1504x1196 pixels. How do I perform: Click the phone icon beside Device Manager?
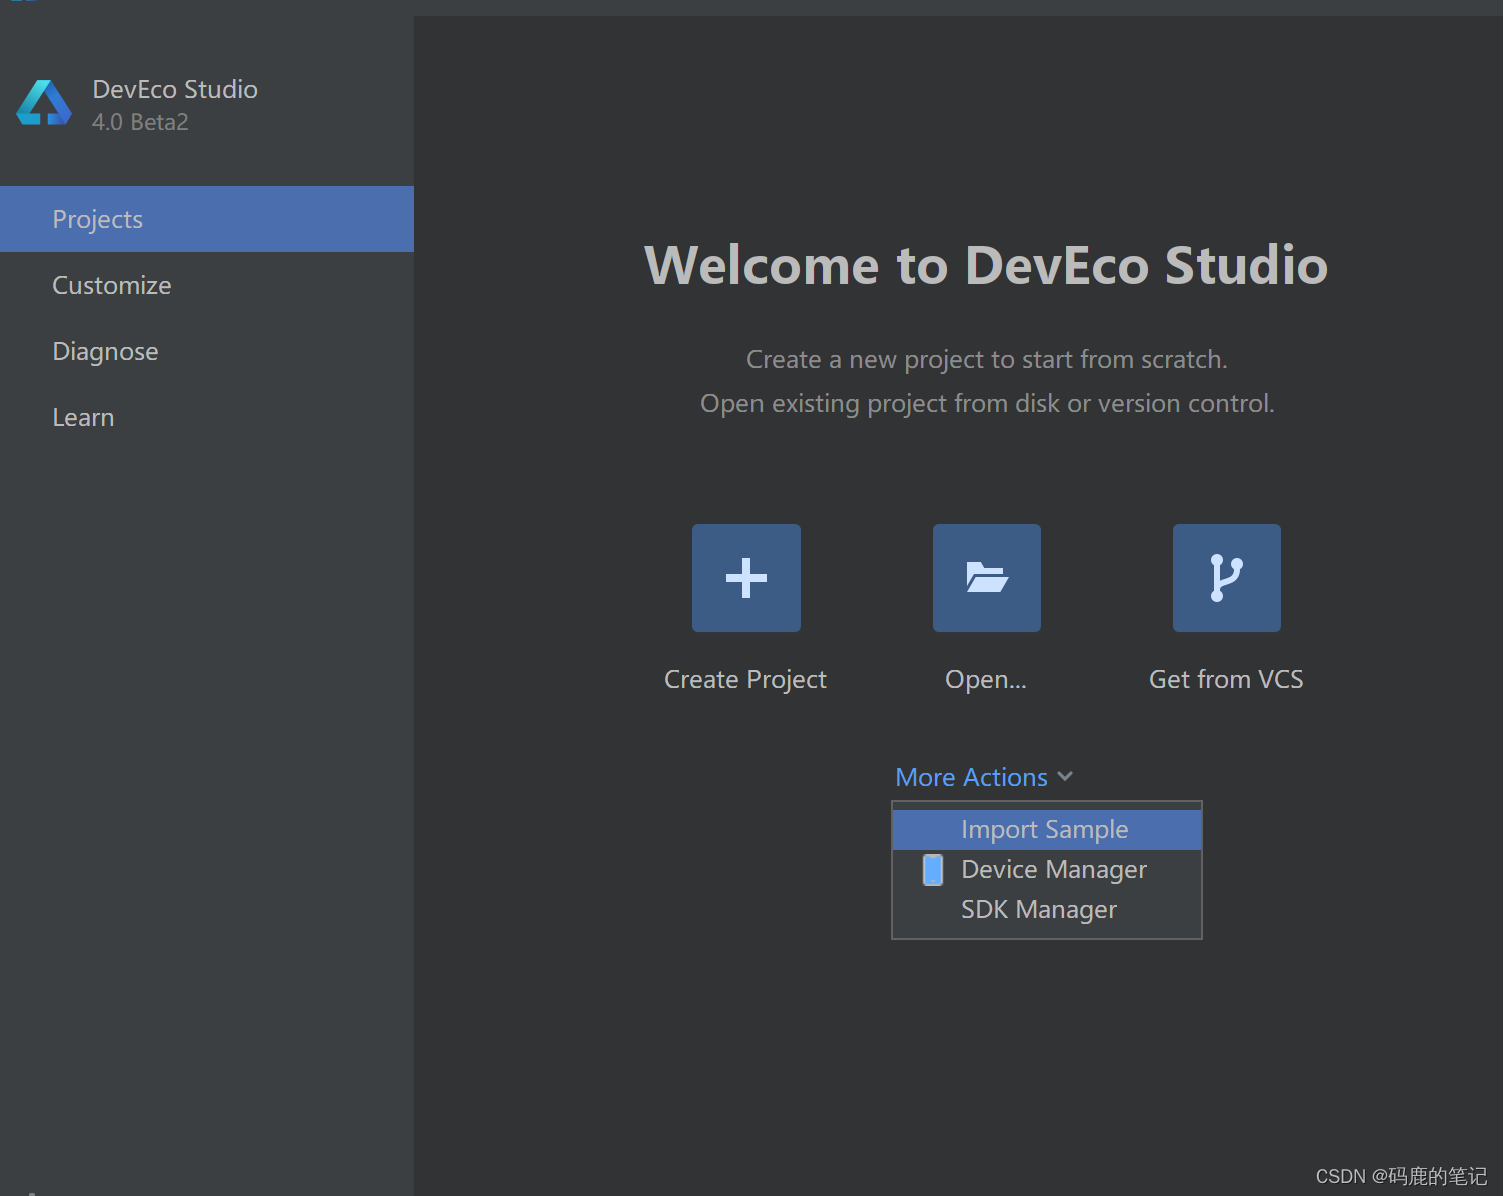coord(932,870)
